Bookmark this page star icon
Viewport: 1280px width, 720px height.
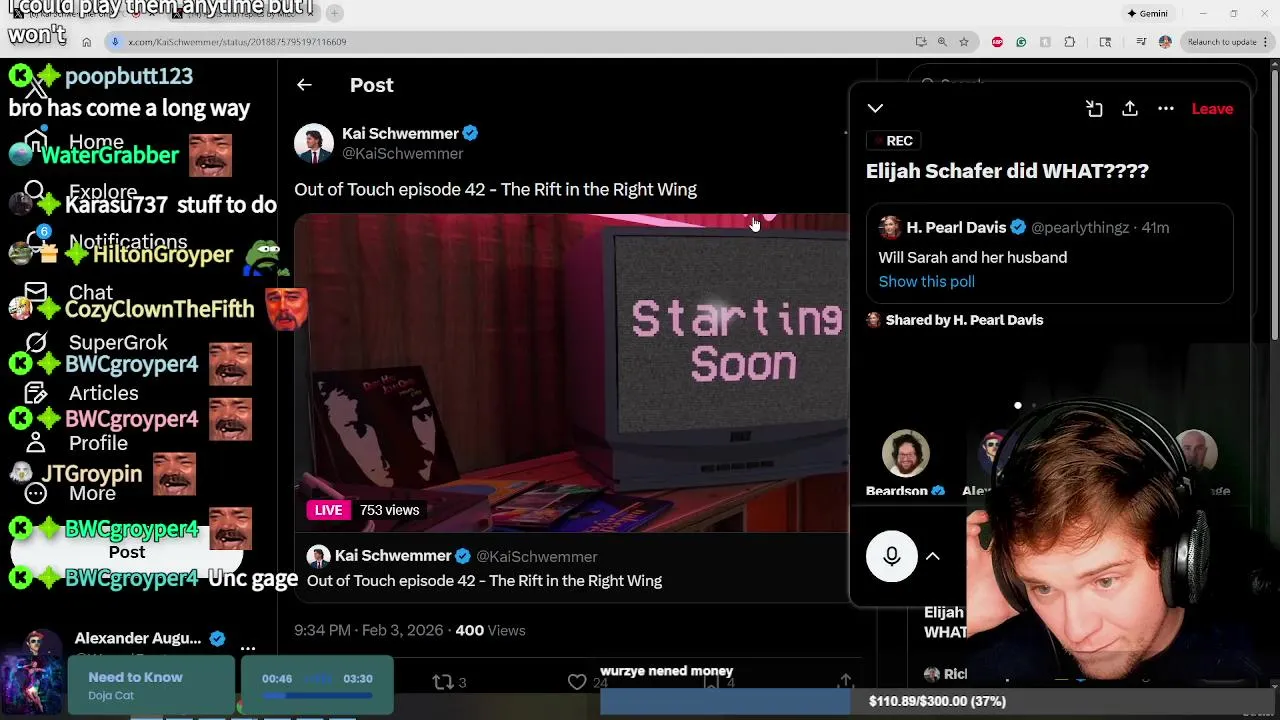(964, 42)
